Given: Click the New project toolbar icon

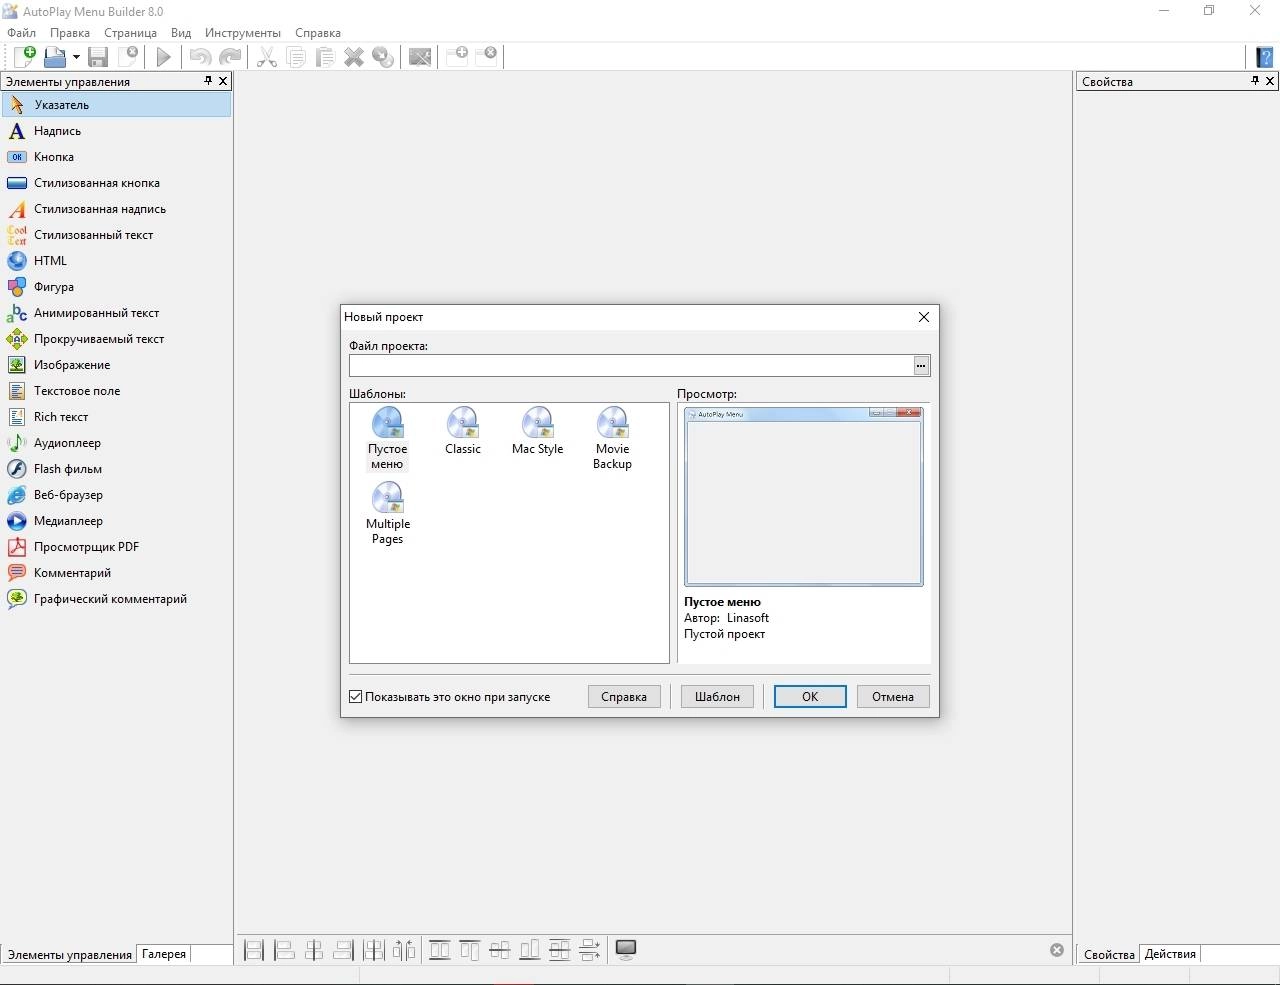Looking at the screenshot, I should (24, 57).
